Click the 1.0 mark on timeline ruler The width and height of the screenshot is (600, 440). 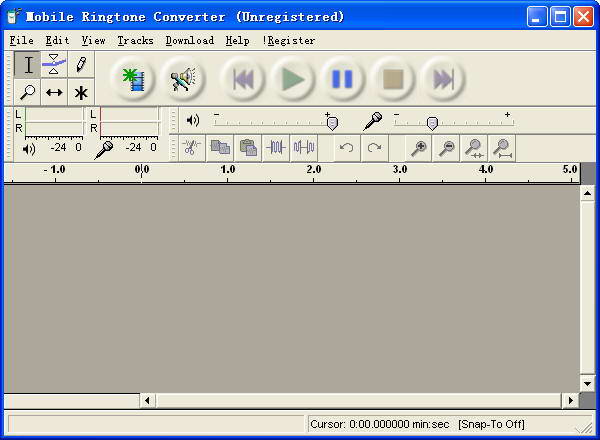point(228,169)
